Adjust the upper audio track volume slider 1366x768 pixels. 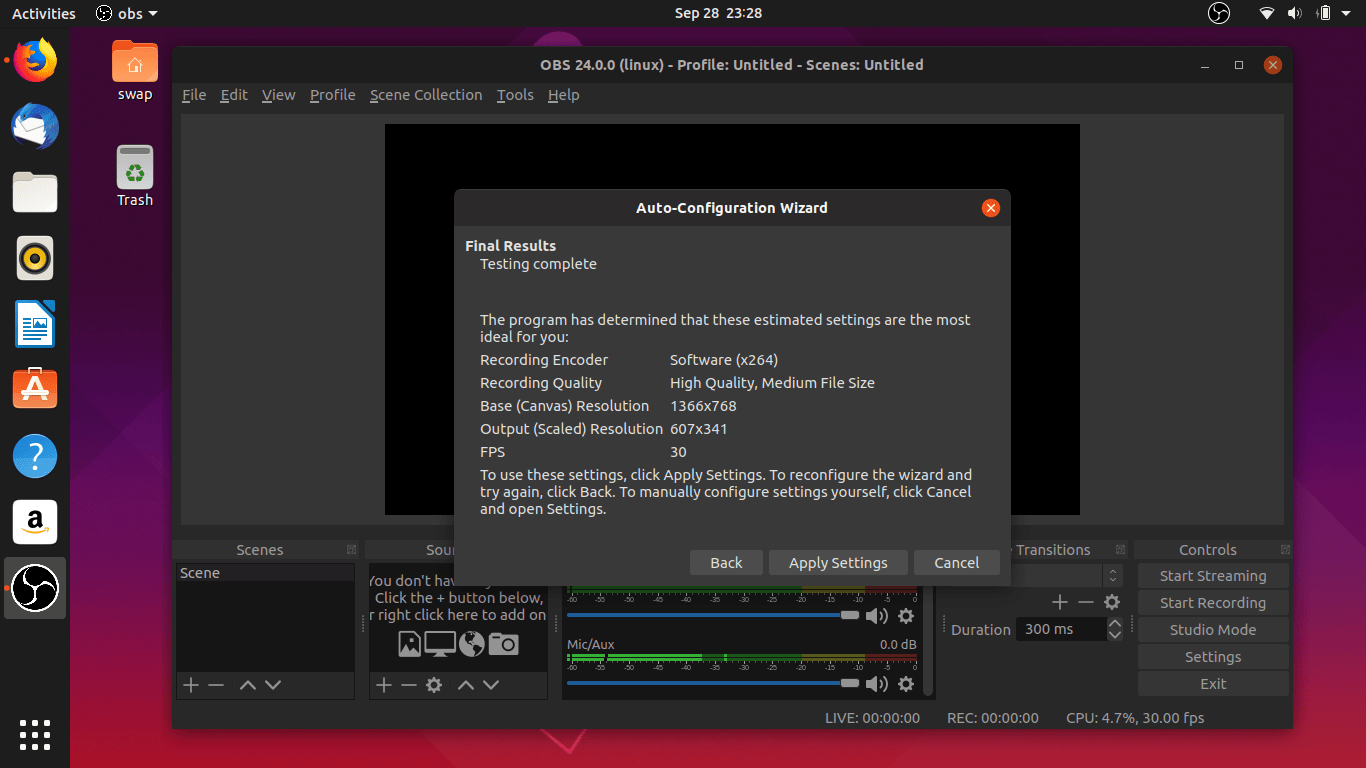(x=714, y=616)
